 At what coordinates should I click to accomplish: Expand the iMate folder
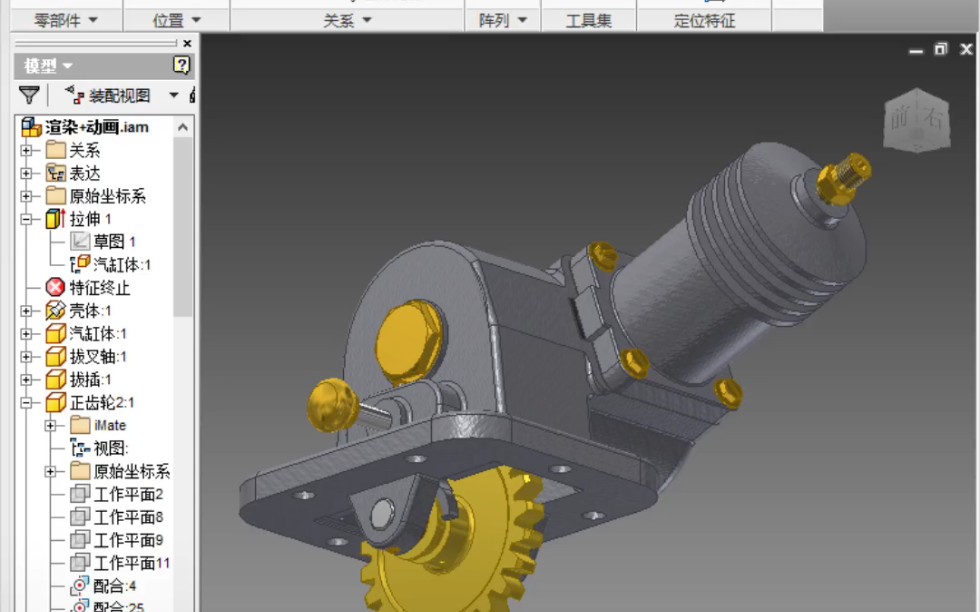51,426
